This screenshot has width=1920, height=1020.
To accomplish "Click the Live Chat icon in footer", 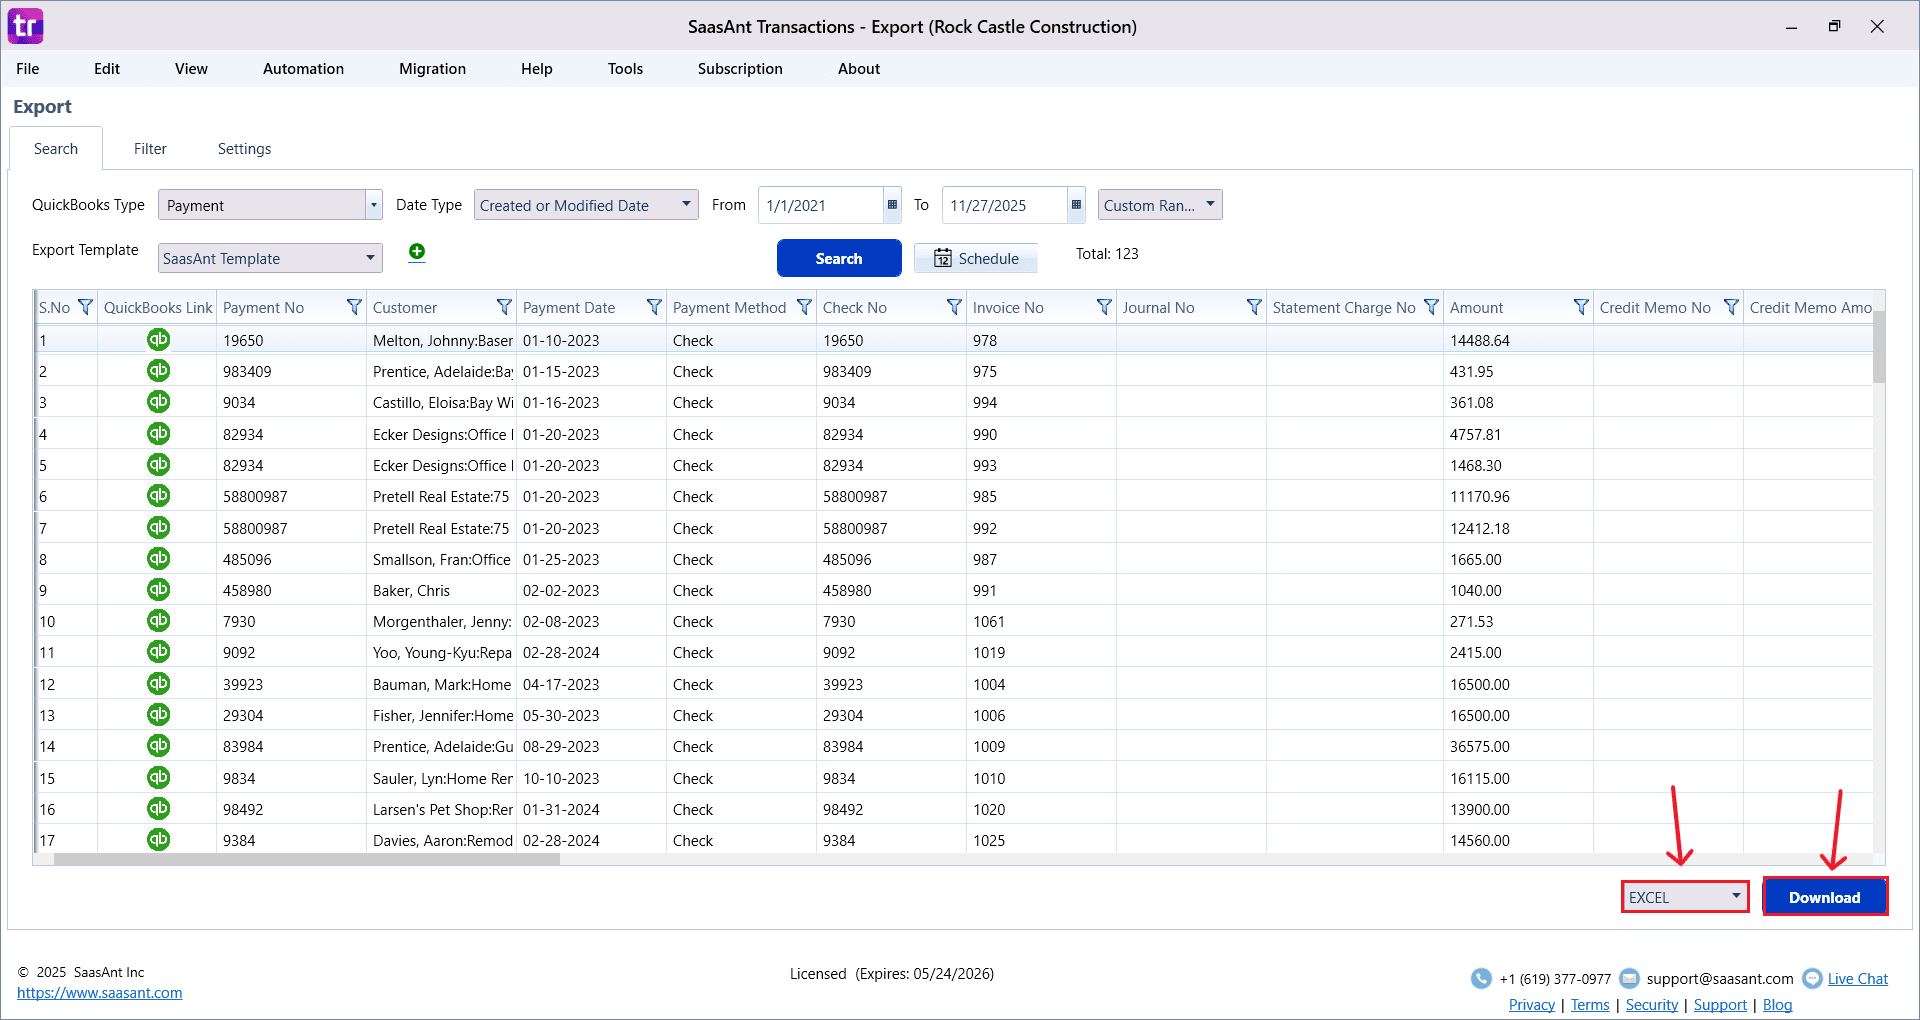I will coord(1812,978).
